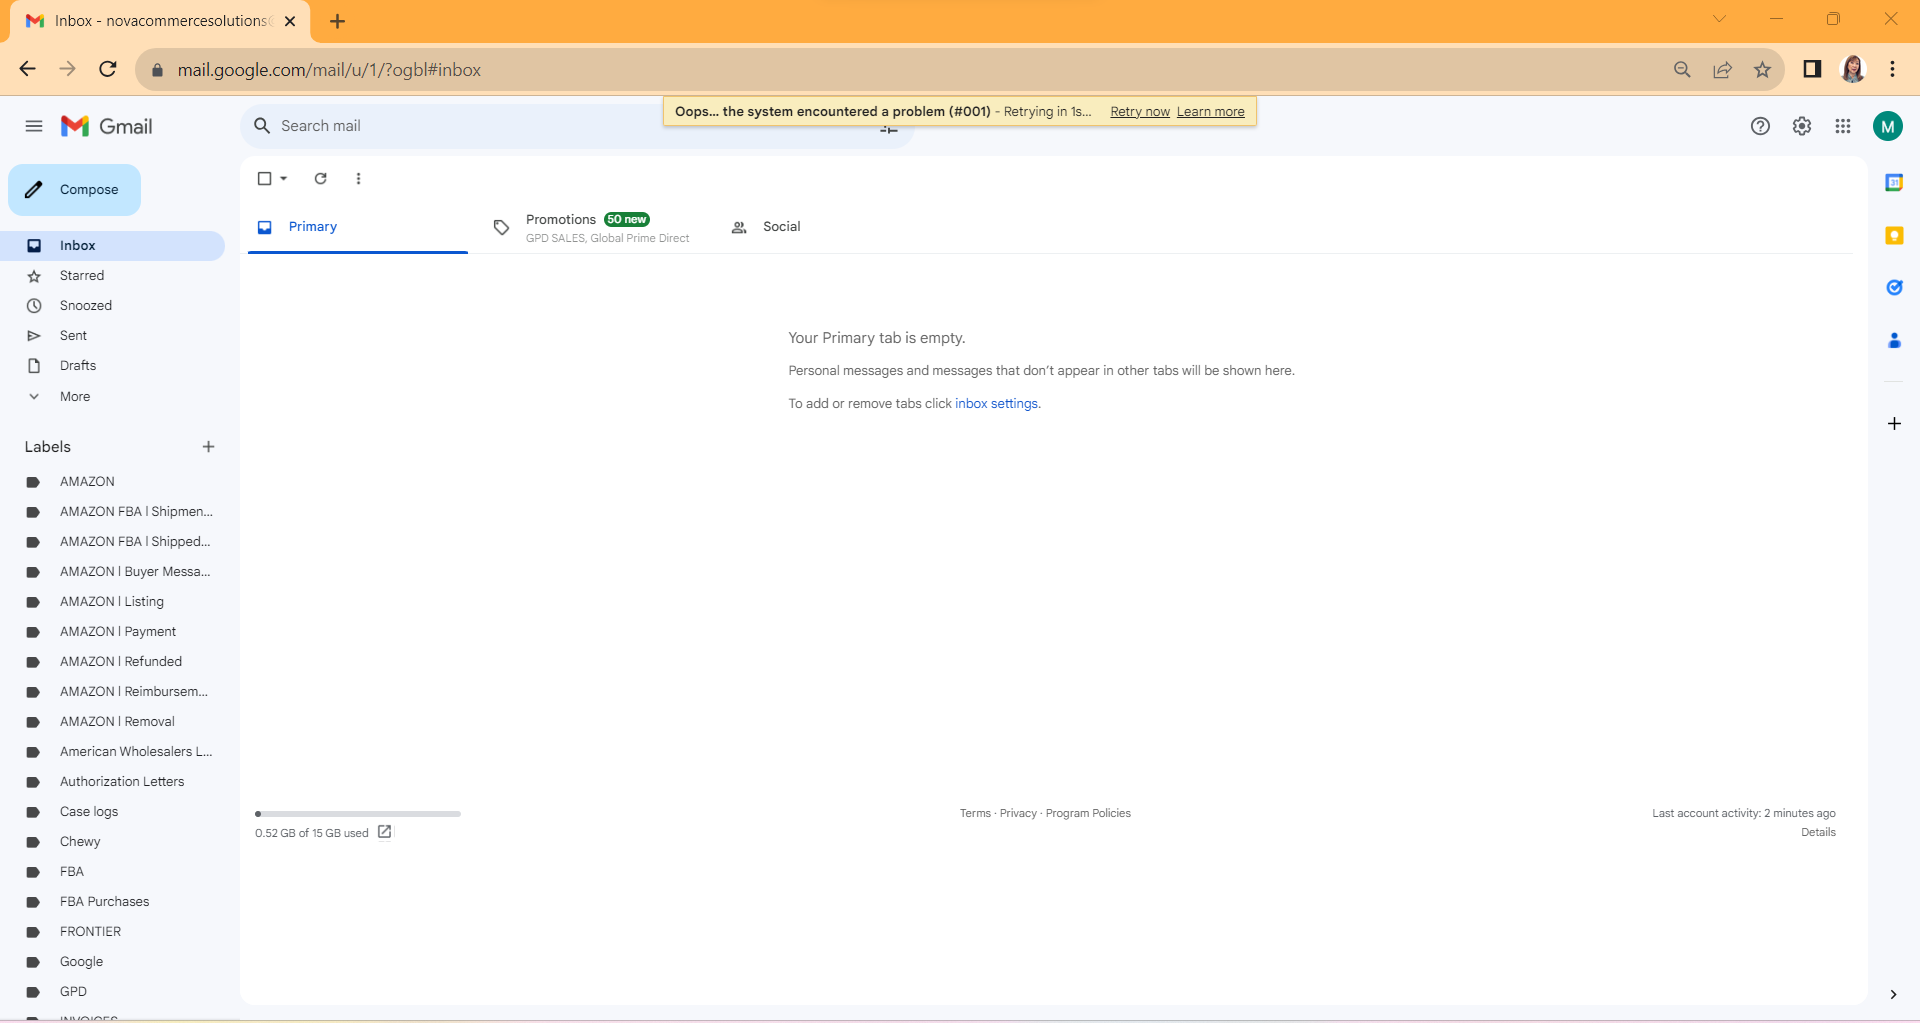Open the Terms link
1920x1023 pixels.
[975, 813]
